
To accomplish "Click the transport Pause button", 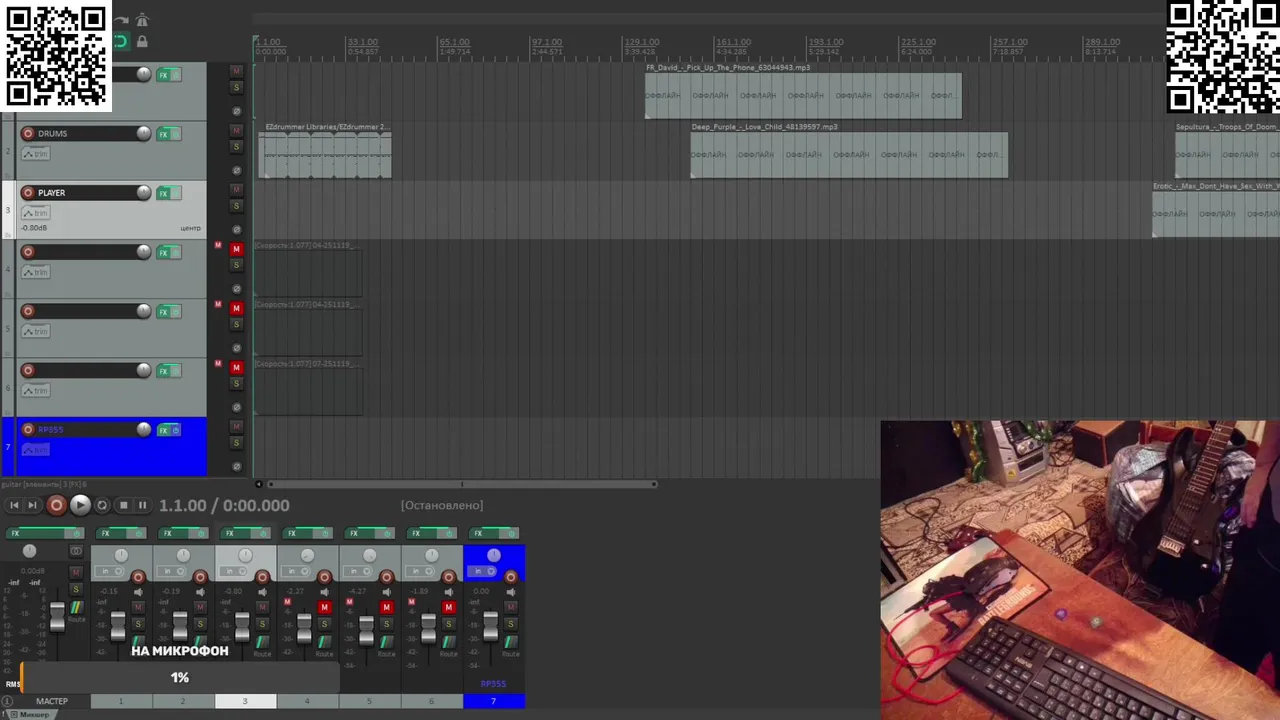I will click(142, 505).
